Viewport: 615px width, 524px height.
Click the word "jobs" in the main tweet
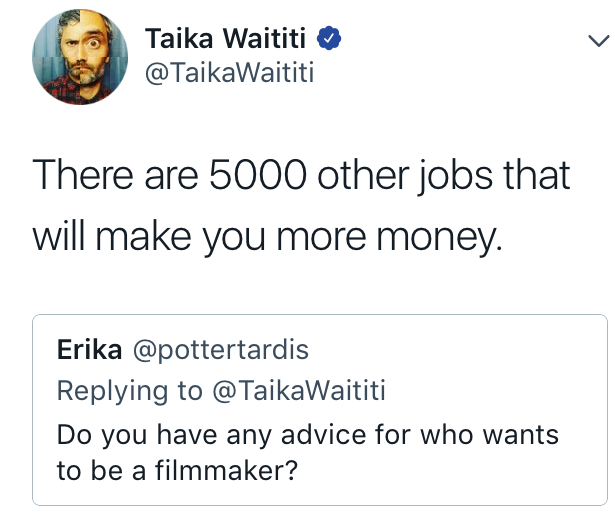455,176
